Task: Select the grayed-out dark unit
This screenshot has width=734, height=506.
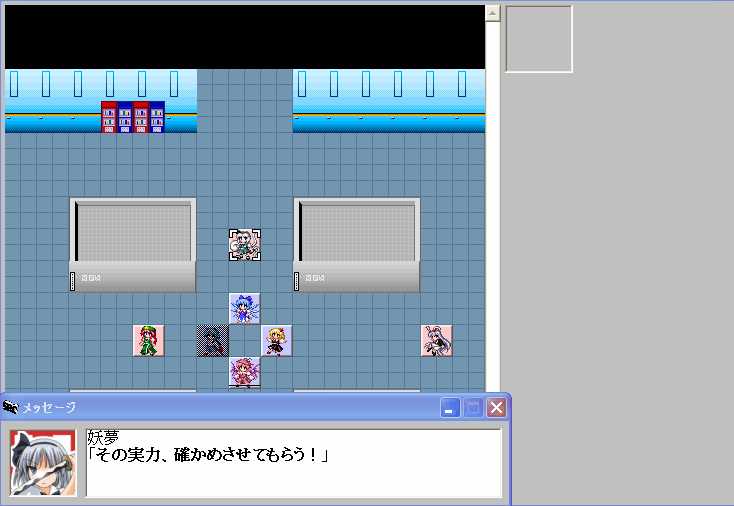Action: point(213,341)
